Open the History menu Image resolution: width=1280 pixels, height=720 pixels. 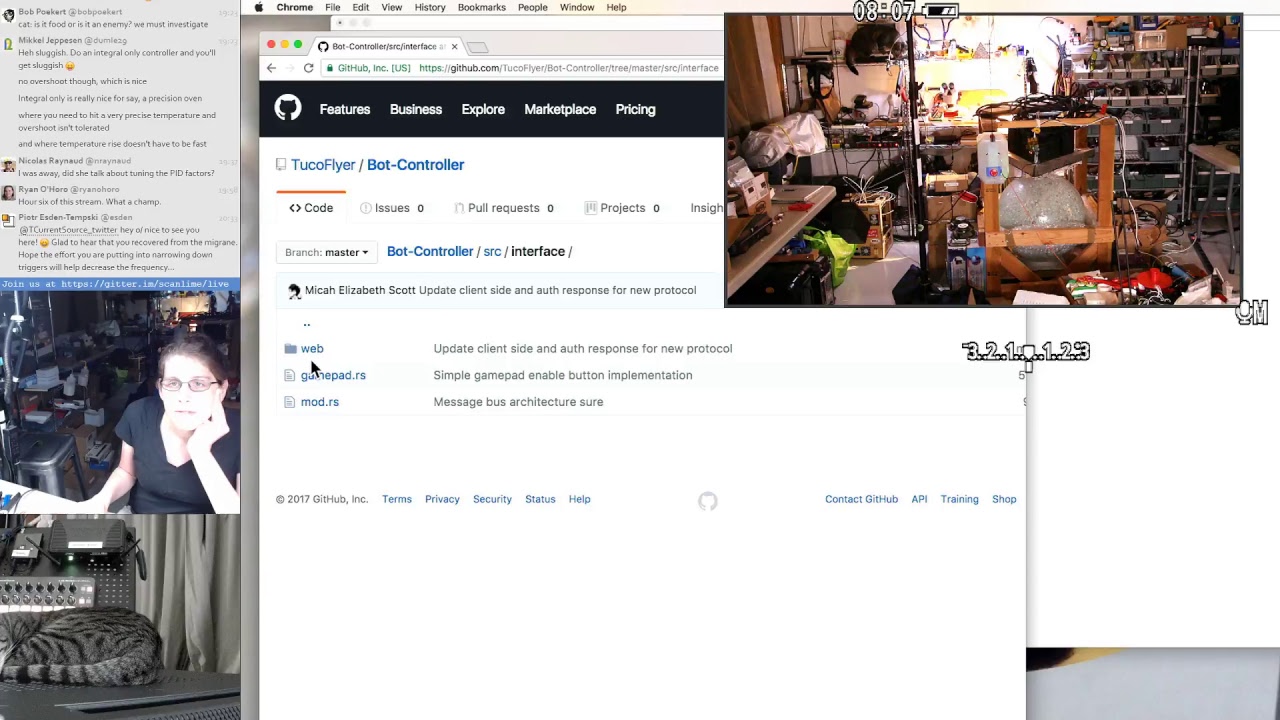[x=430, y=7]
